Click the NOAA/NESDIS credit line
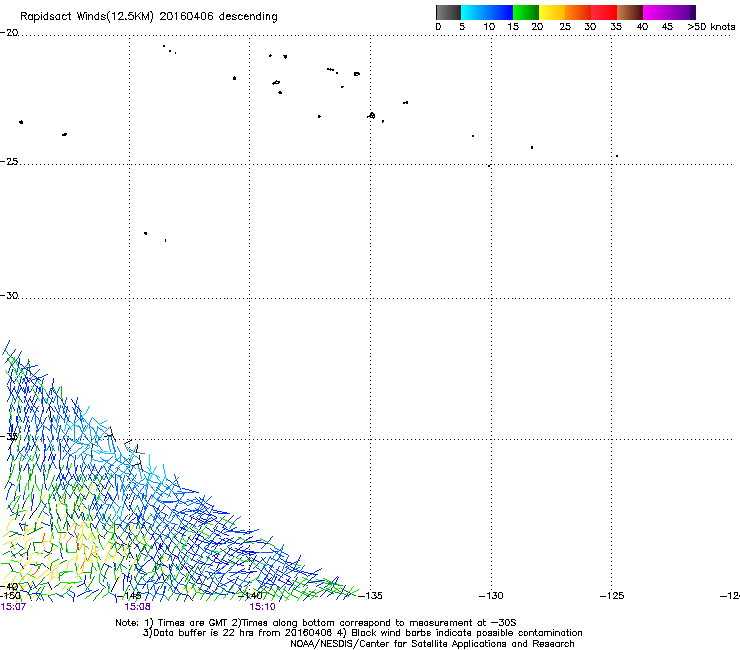This screenshot has width=740, height=650. 432,644
